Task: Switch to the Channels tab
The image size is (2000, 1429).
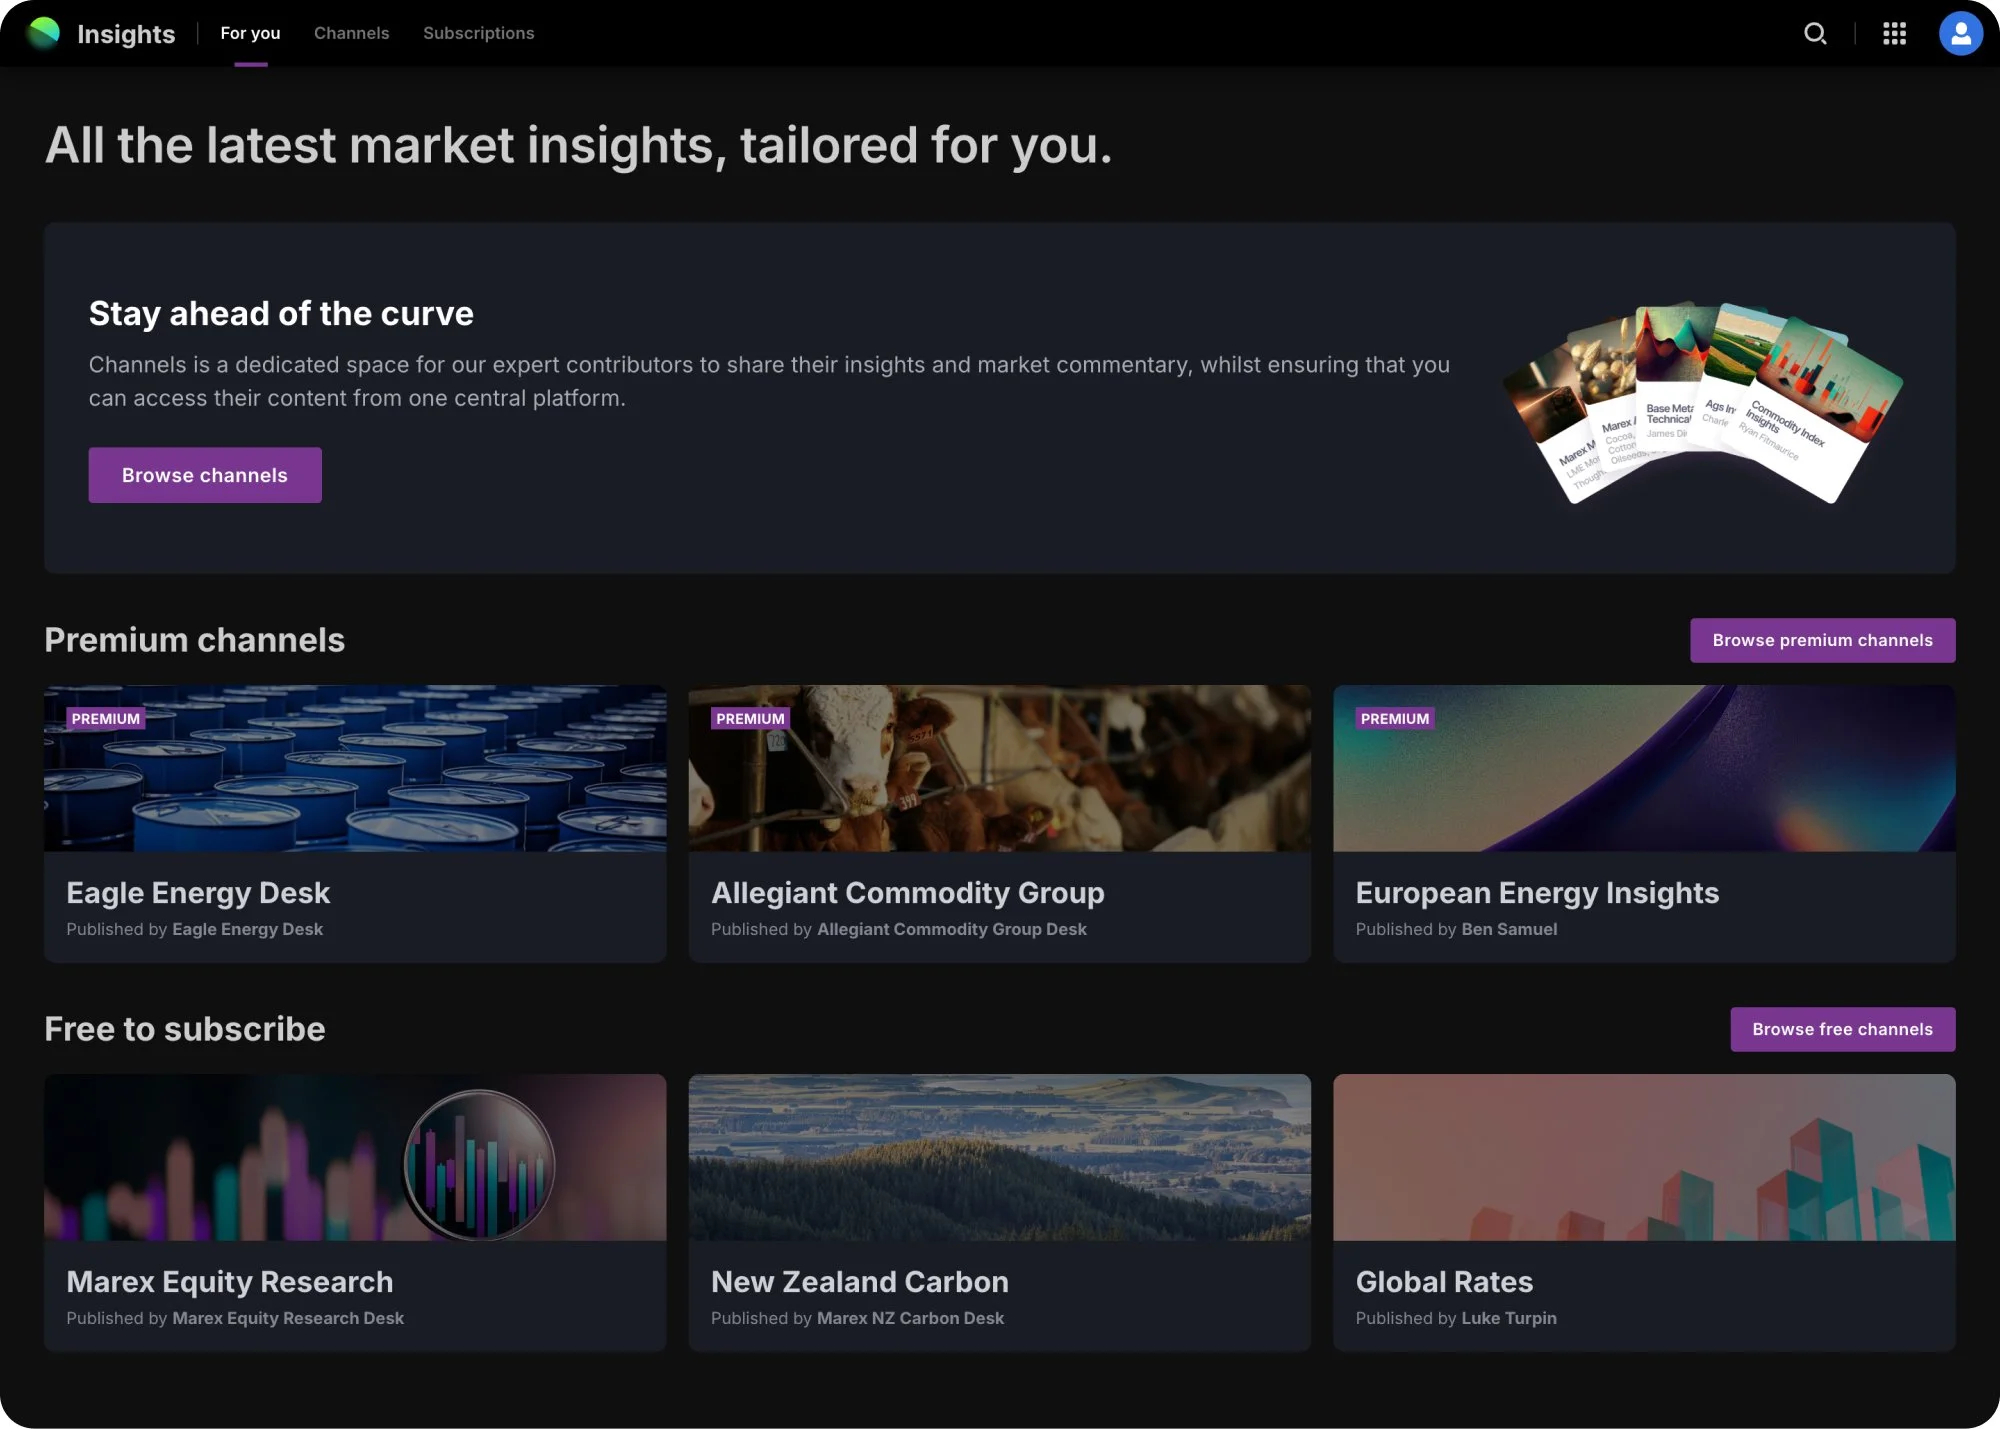Action: click(352, 33)
